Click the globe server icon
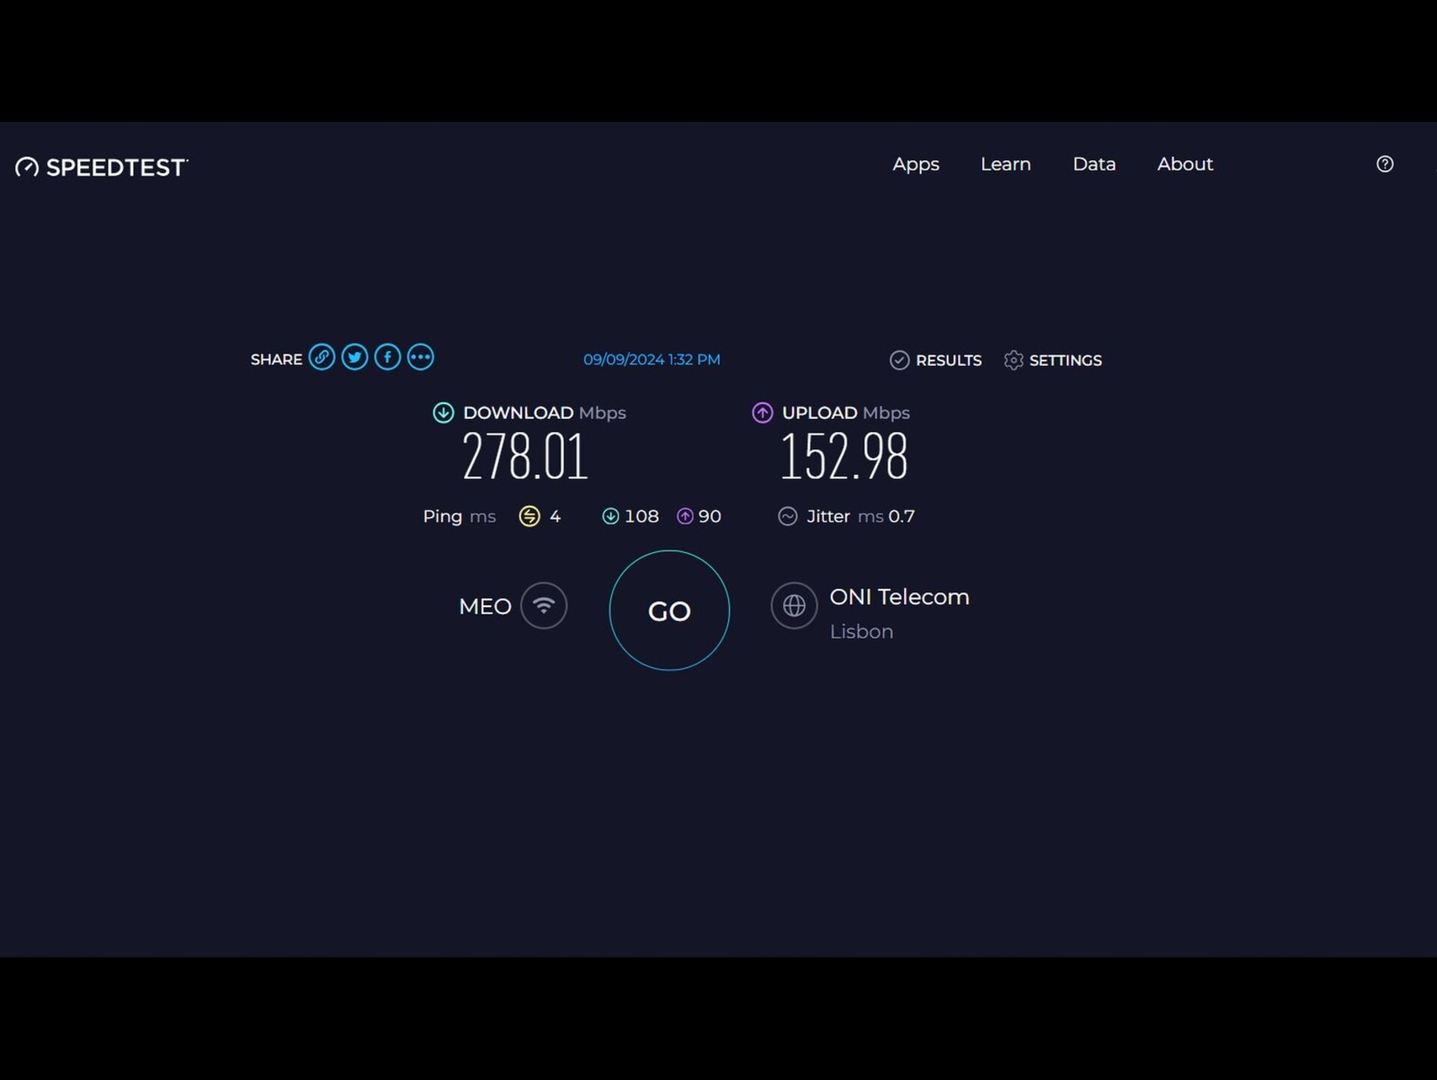The height and width of the screenshot is (1080, 1437). point(794,606)
